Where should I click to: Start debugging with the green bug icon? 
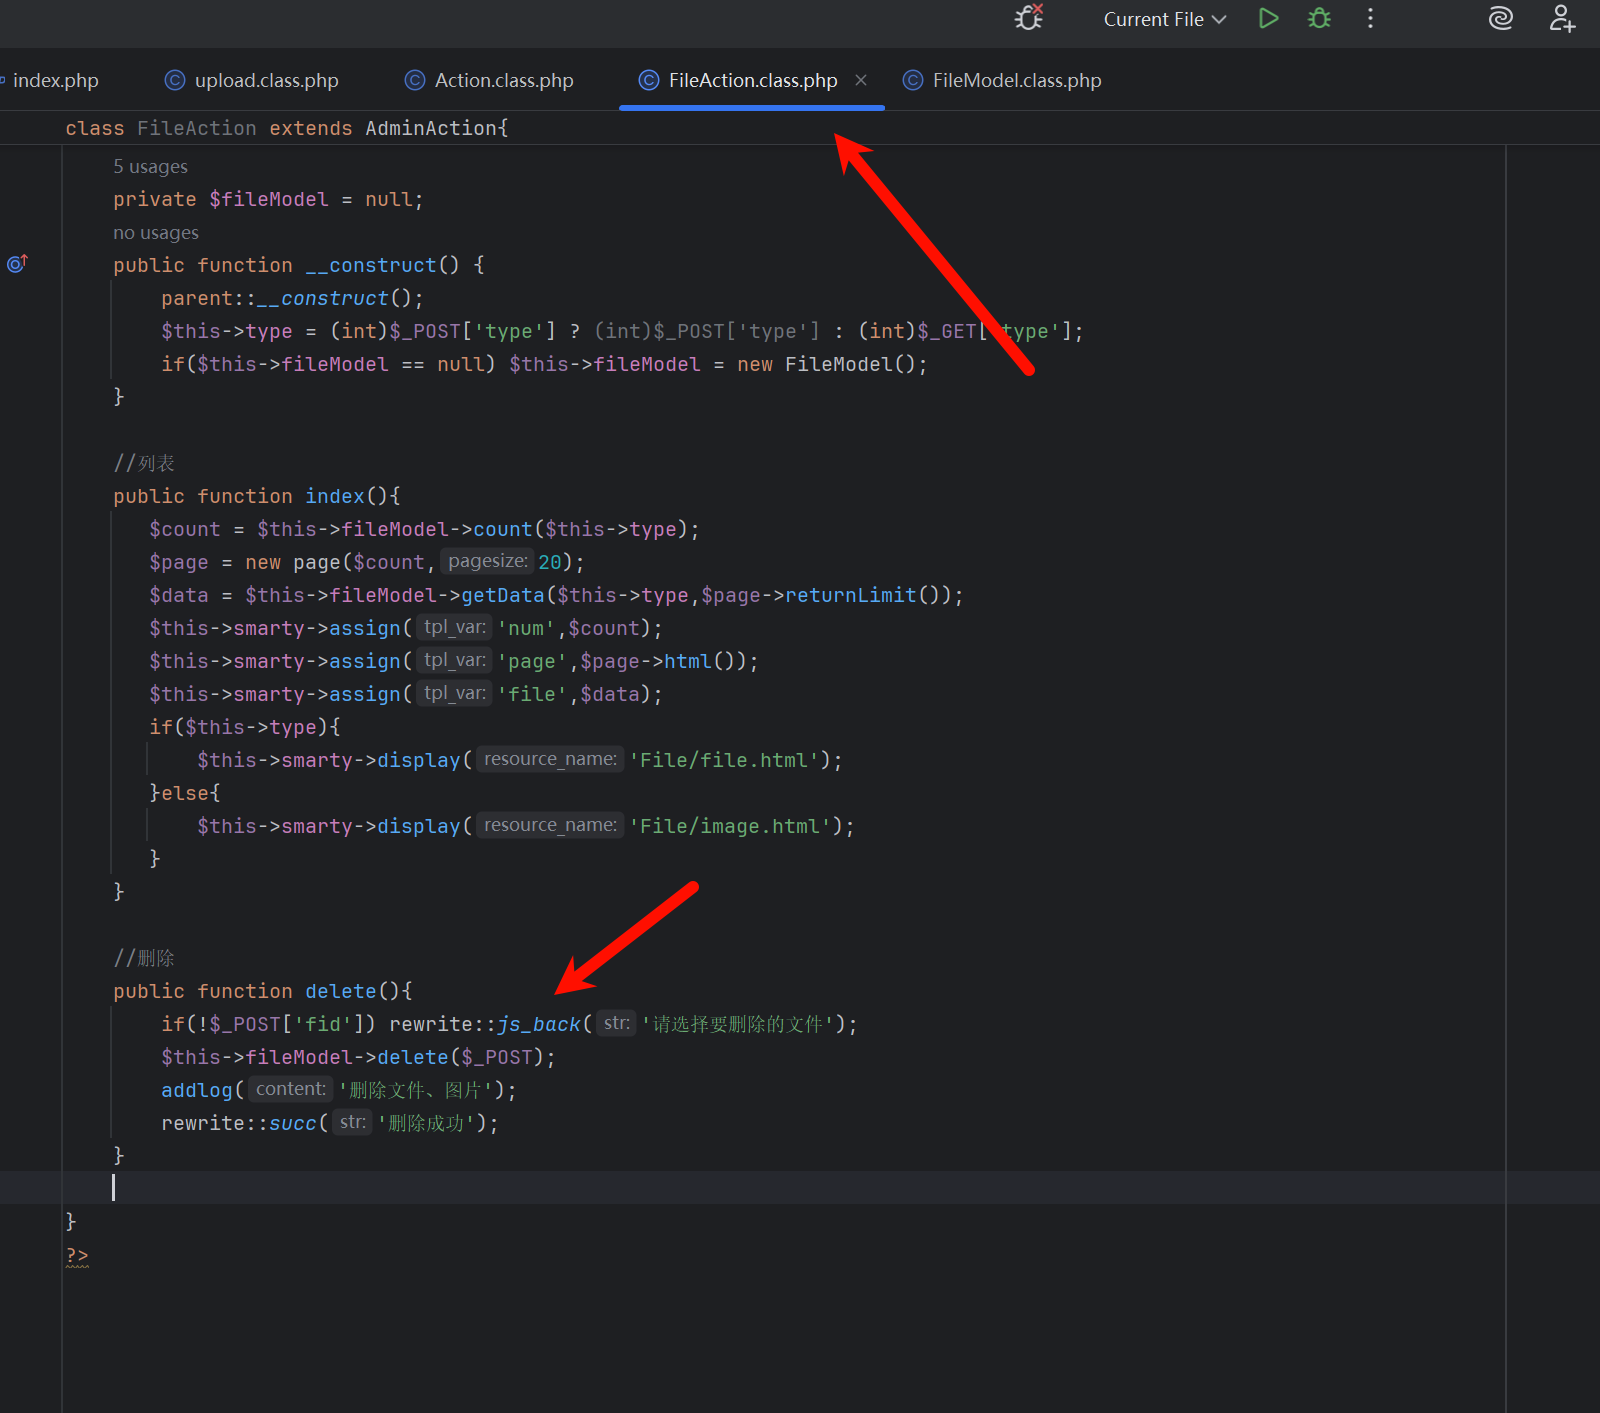pos(1319,18)
